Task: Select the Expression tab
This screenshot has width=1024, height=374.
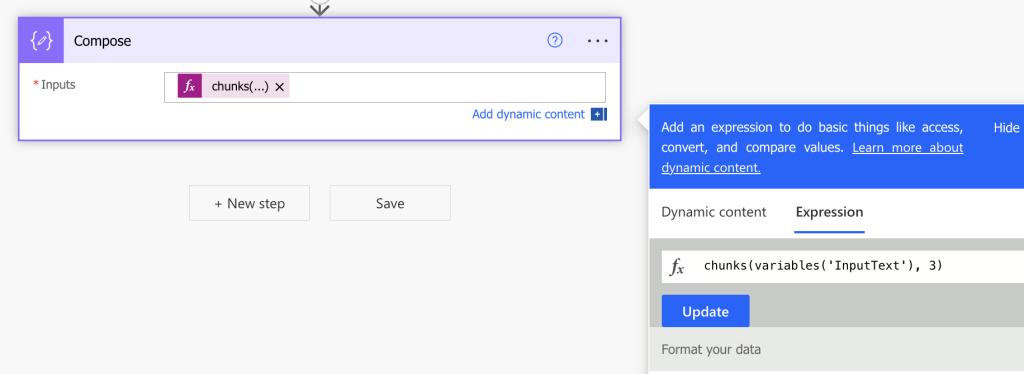Action: point(829,212)
